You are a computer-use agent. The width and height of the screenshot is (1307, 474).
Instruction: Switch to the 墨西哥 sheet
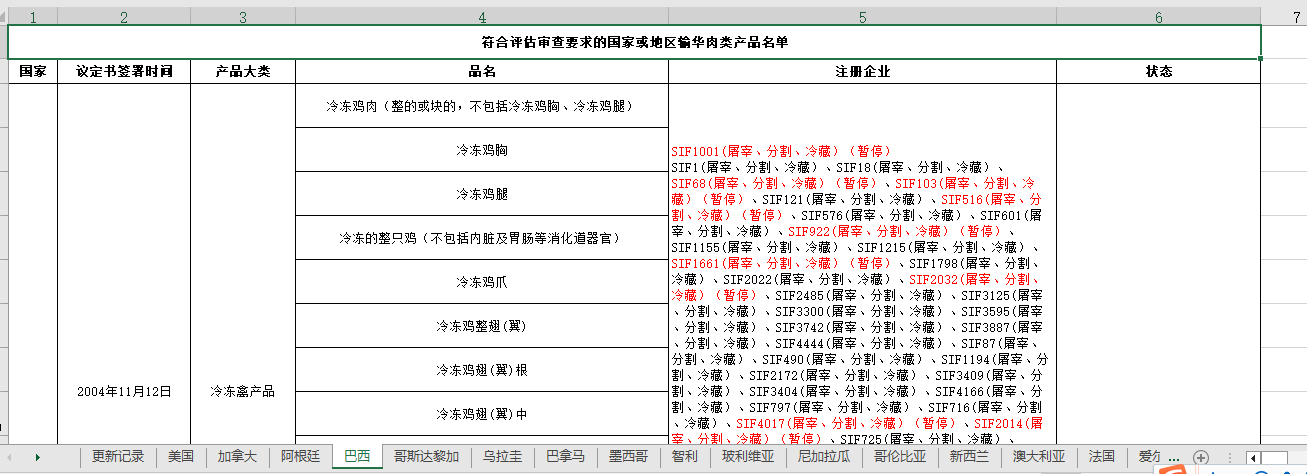click(x=629, y=456)
